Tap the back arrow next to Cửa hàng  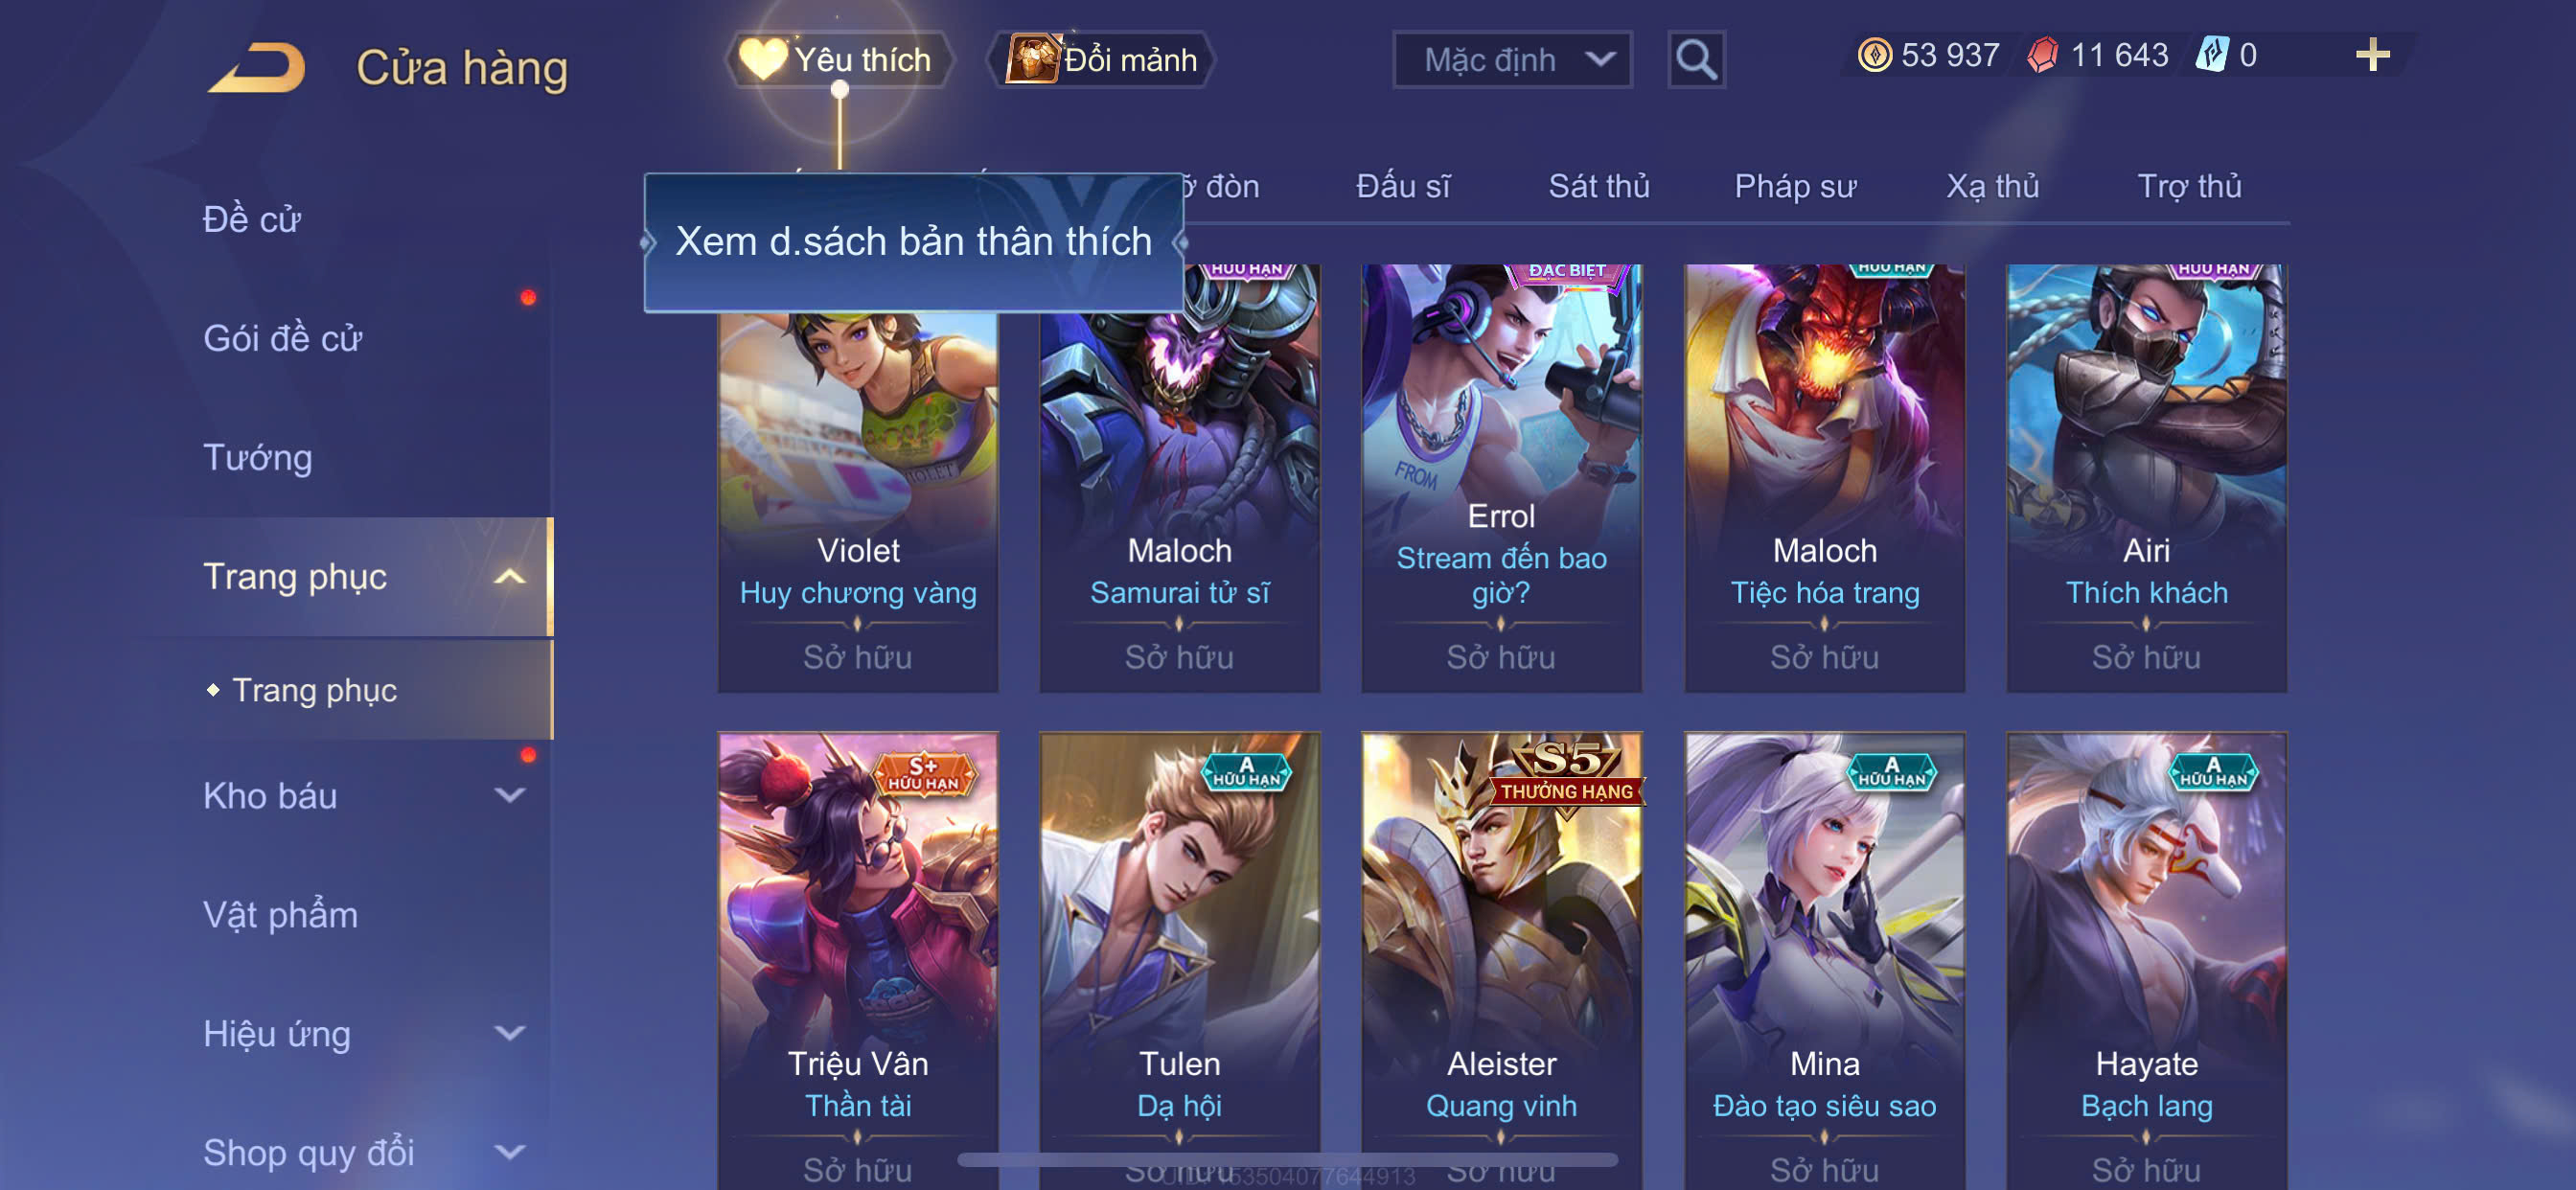[x=256, y=67]
